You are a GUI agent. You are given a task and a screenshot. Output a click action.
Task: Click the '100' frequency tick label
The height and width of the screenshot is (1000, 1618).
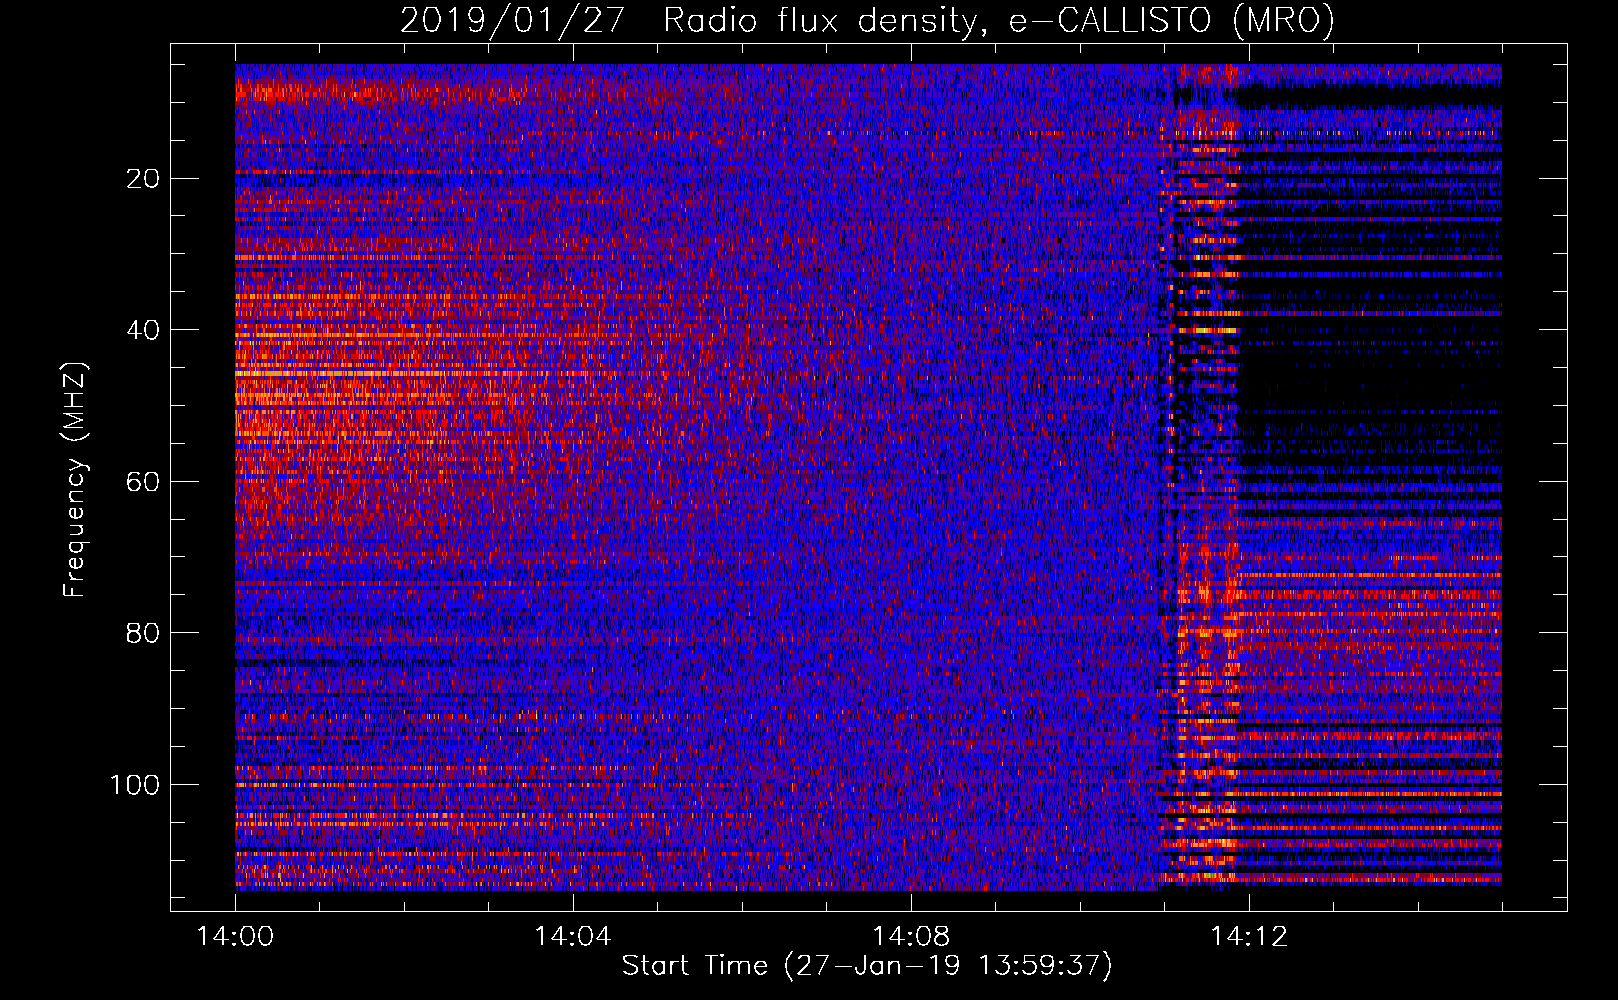(x=135, y=785)
